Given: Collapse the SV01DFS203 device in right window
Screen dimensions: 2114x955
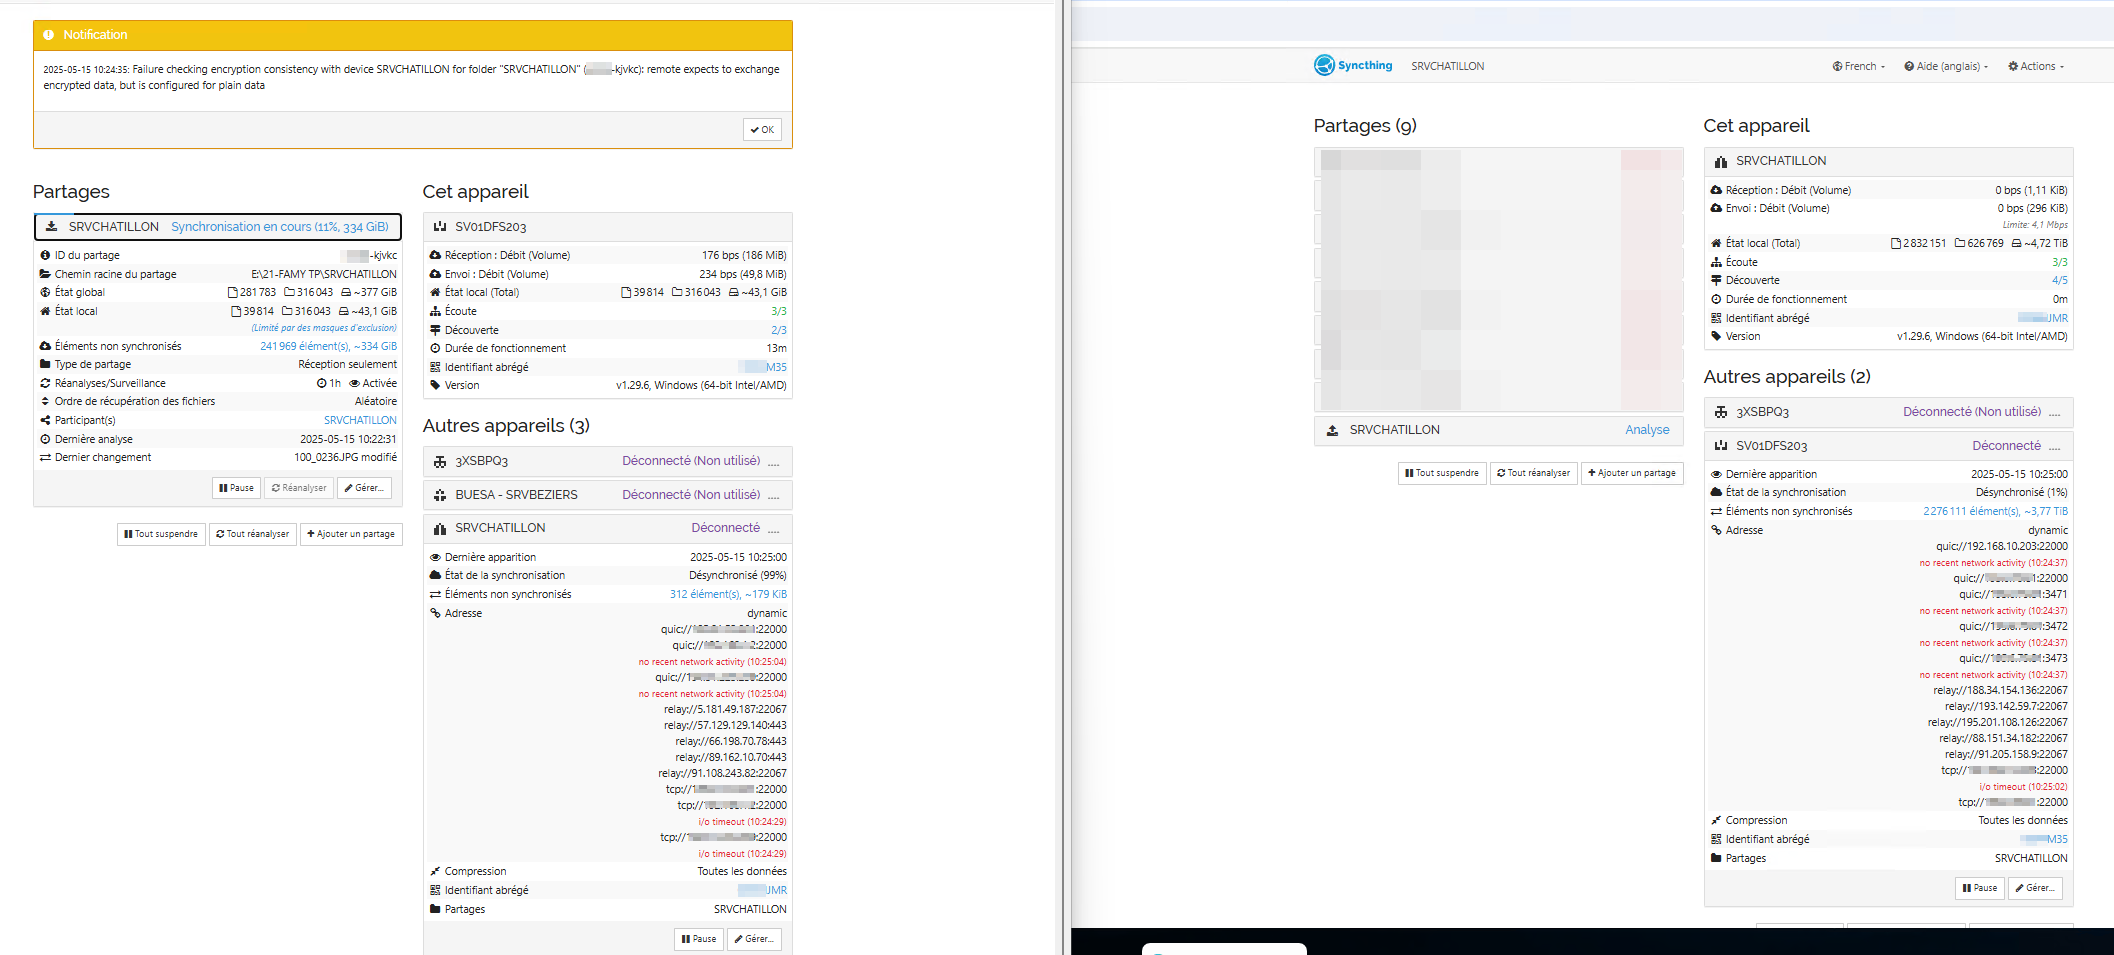Looking at the screenshot, I should tap(1888, 446).
